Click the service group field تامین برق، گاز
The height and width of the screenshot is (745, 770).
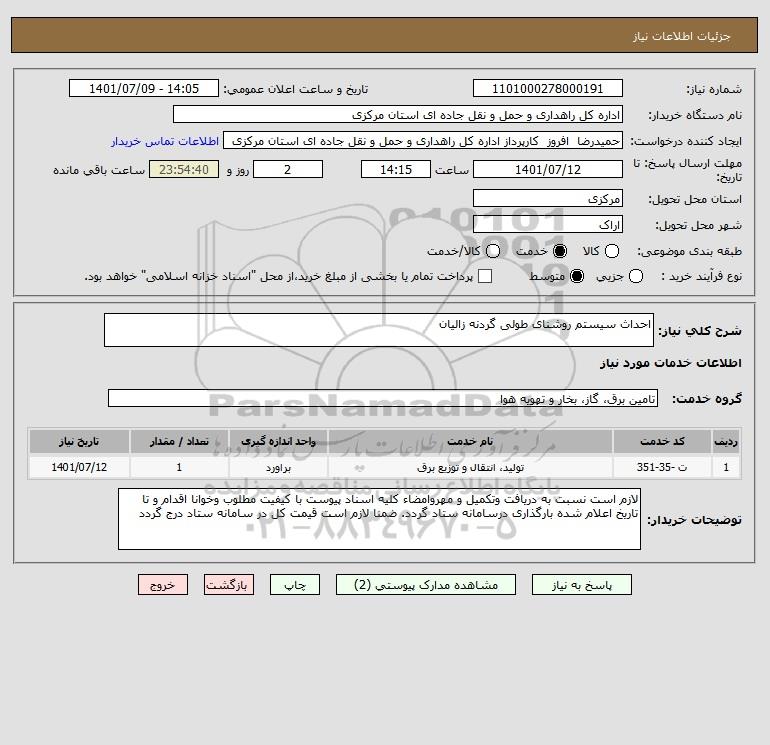(x=383, y=398)
